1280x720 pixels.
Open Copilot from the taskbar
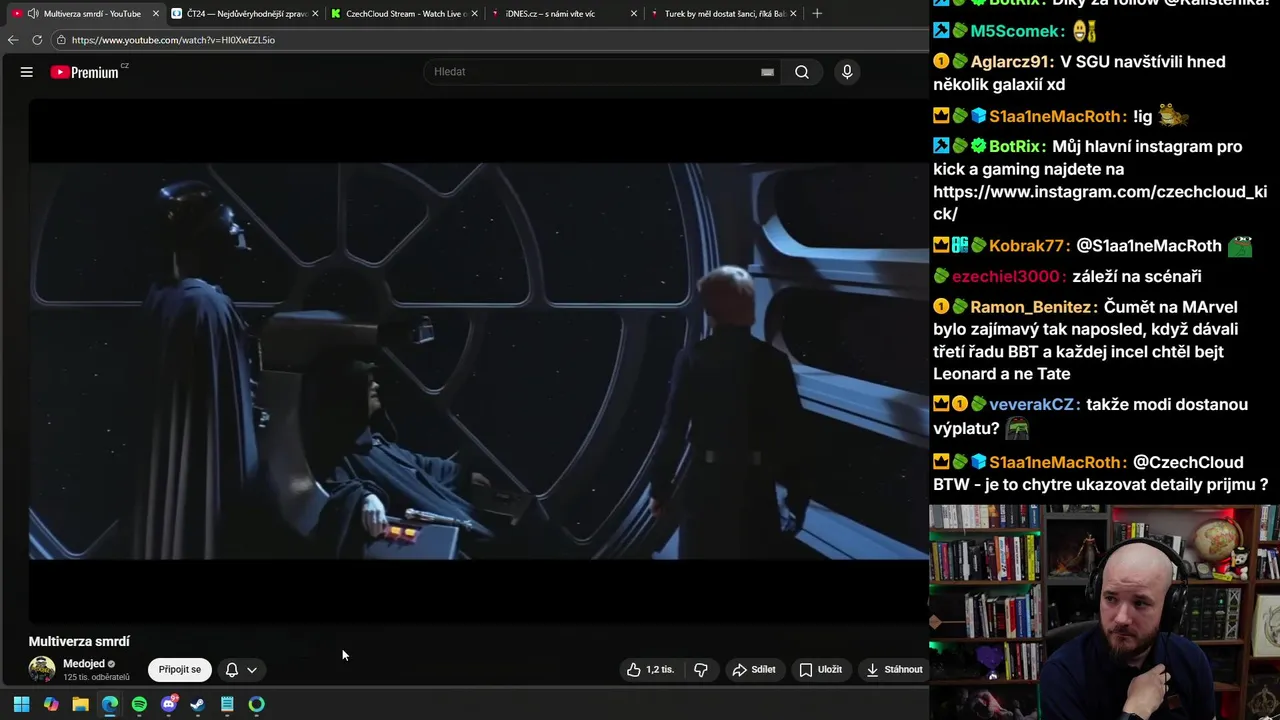click(x=51, y=704)
